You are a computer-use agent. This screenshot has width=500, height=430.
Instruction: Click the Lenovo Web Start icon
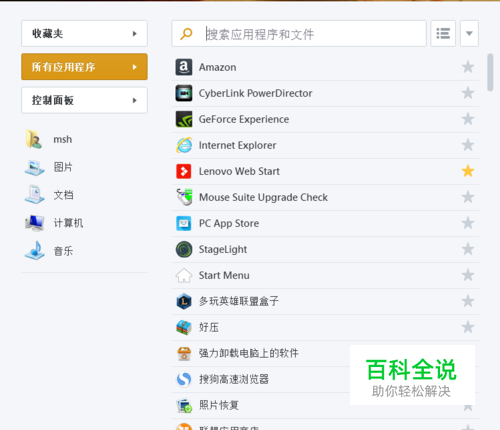[184, 171]
